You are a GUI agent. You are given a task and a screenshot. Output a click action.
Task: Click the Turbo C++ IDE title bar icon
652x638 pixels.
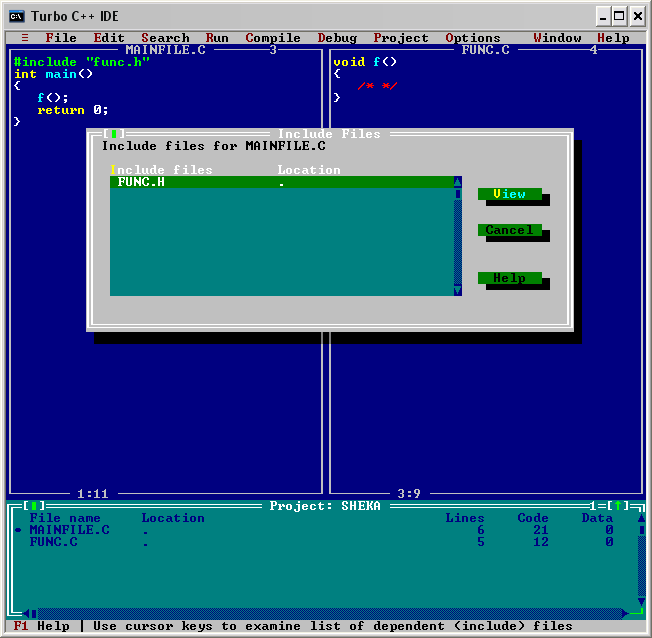(17, 16)
